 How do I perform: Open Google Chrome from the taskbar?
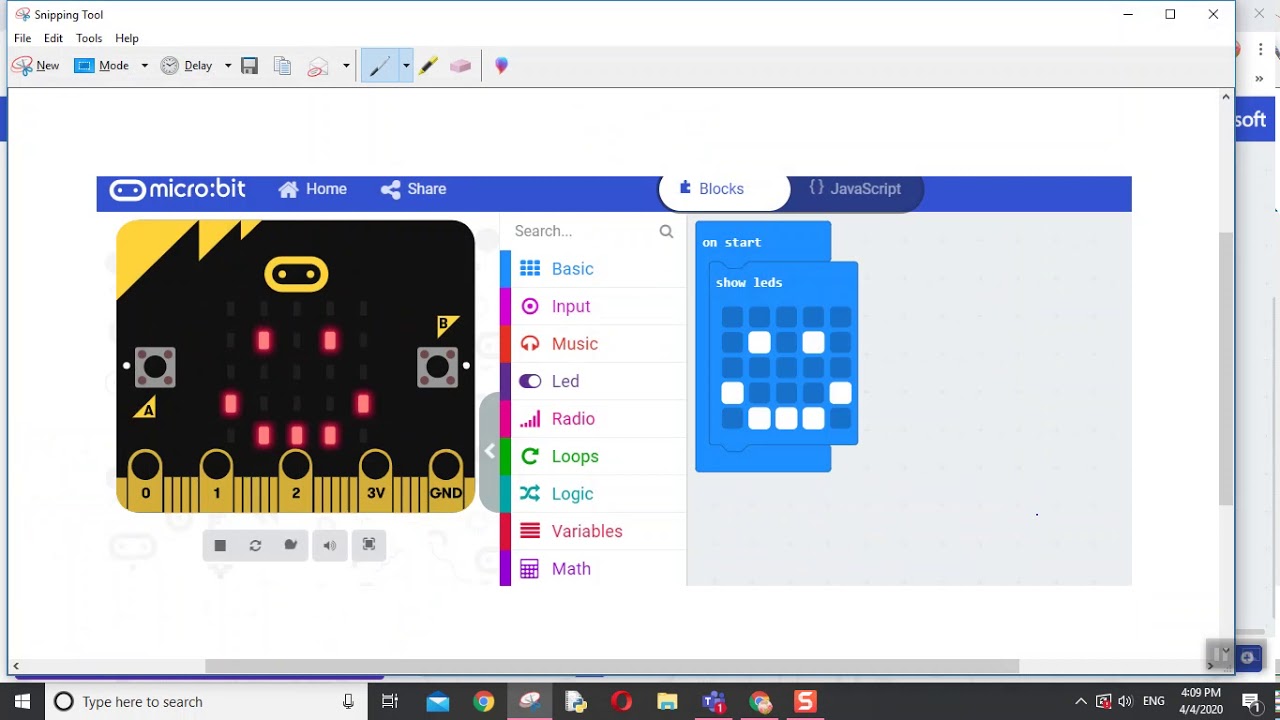(484, 702)
